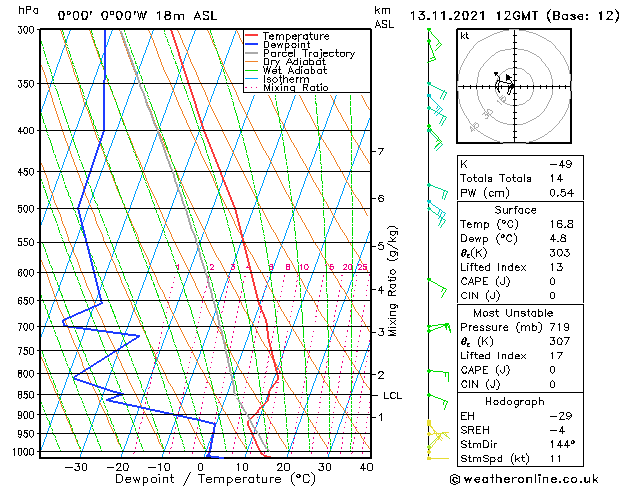
Task: Click the date header '13.11.2021 12GMT (Base: 12)'
Action: tap(514, 16)
